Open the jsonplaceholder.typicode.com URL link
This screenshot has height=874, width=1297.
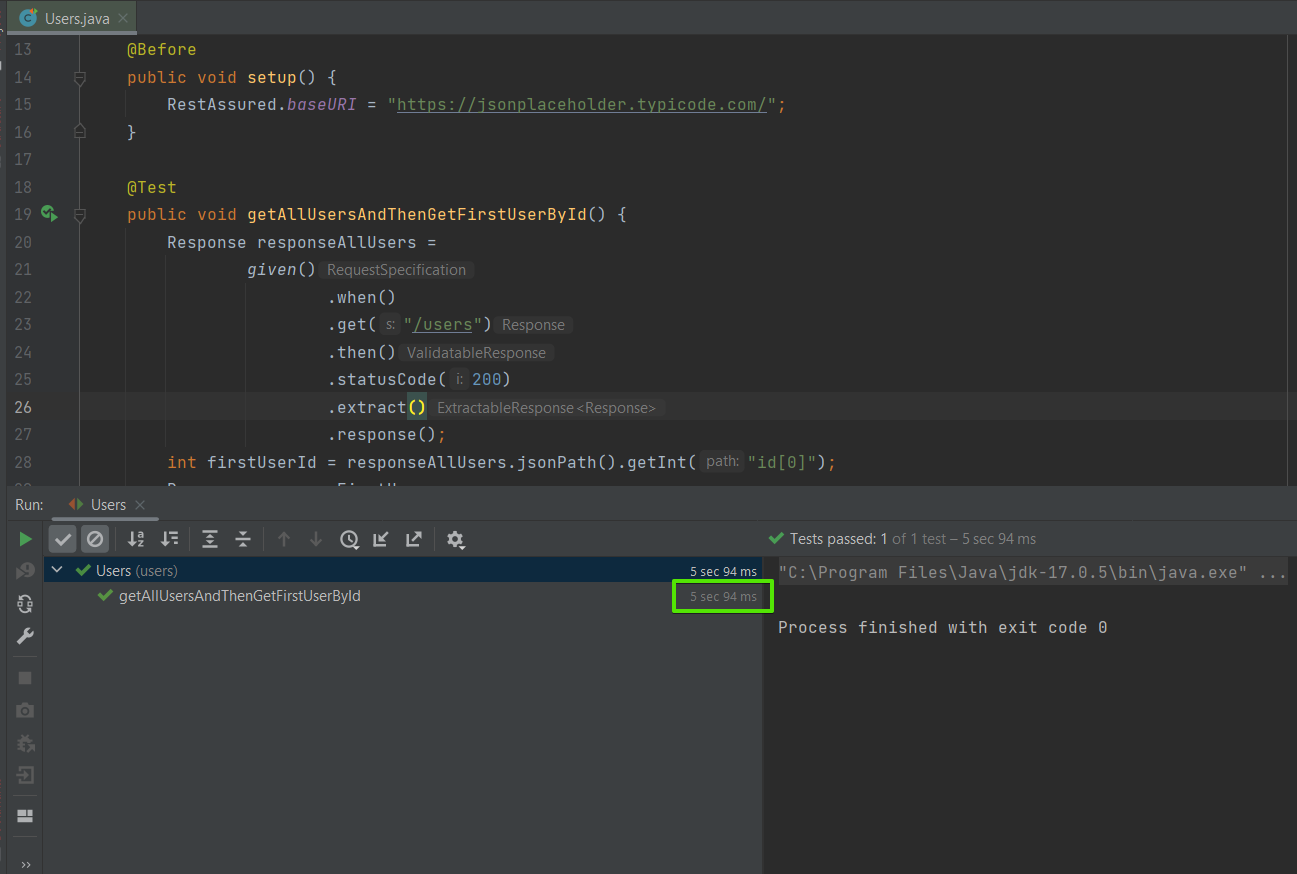click(582, 104)
